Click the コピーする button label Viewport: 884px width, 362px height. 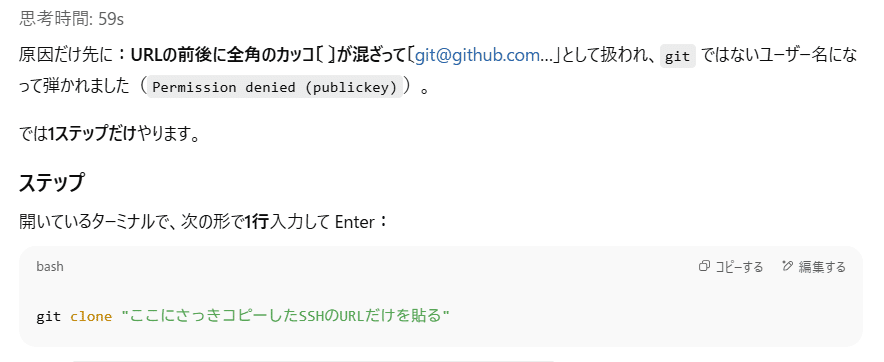click(739, 266)
